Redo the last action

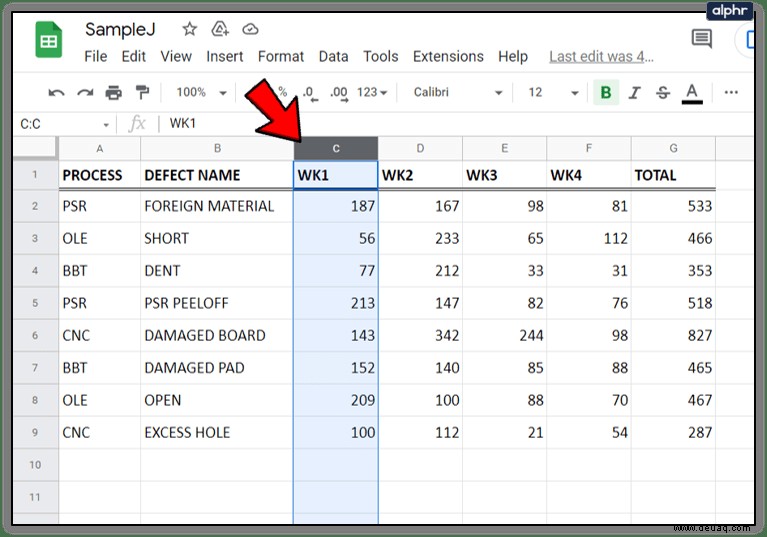85,92
